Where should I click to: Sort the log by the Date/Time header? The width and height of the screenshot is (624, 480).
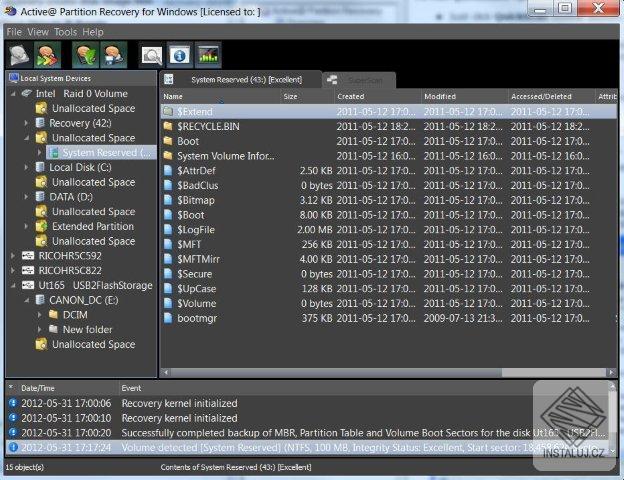[x=67, y=388]
